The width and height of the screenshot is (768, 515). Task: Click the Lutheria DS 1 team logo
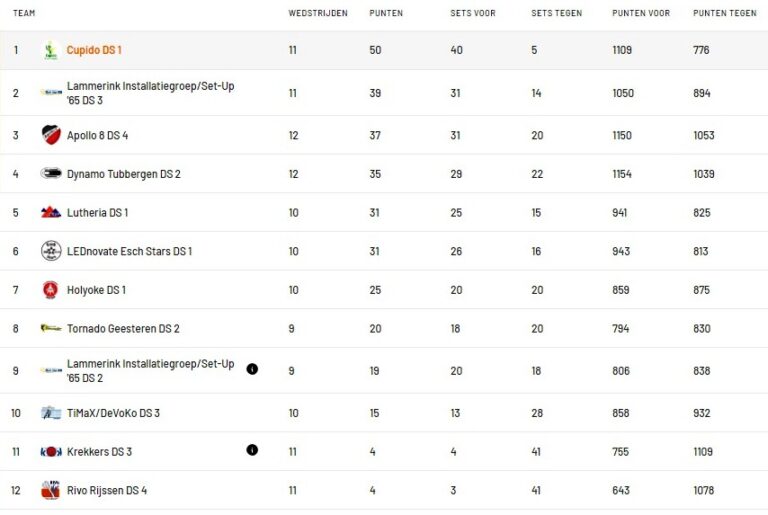(51, 213)
